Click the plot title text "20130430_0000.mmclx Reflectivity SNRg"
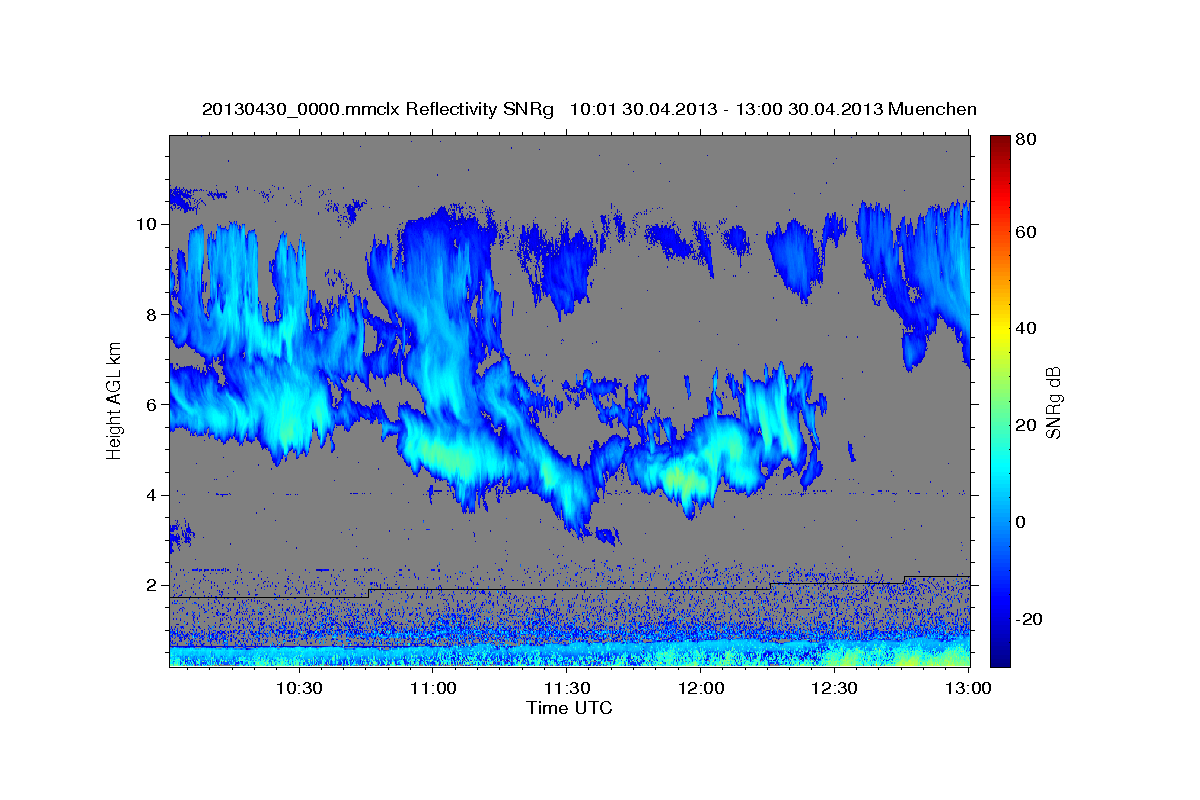1200x800 pixels. pyautogui.click(x=378, y=109)
